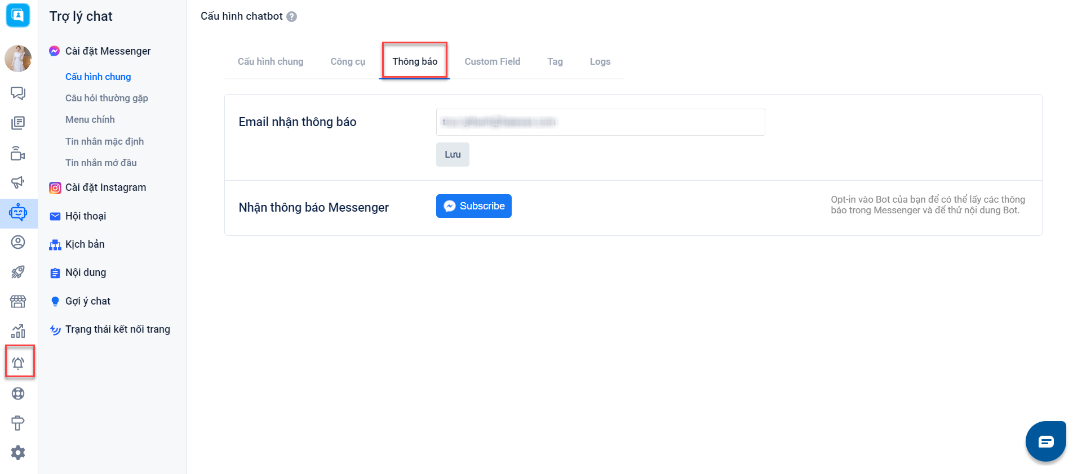Open the Custom Field tab
Image resolution: width=1073 pixels, height=474 pixels.
(x=492, y=62)
